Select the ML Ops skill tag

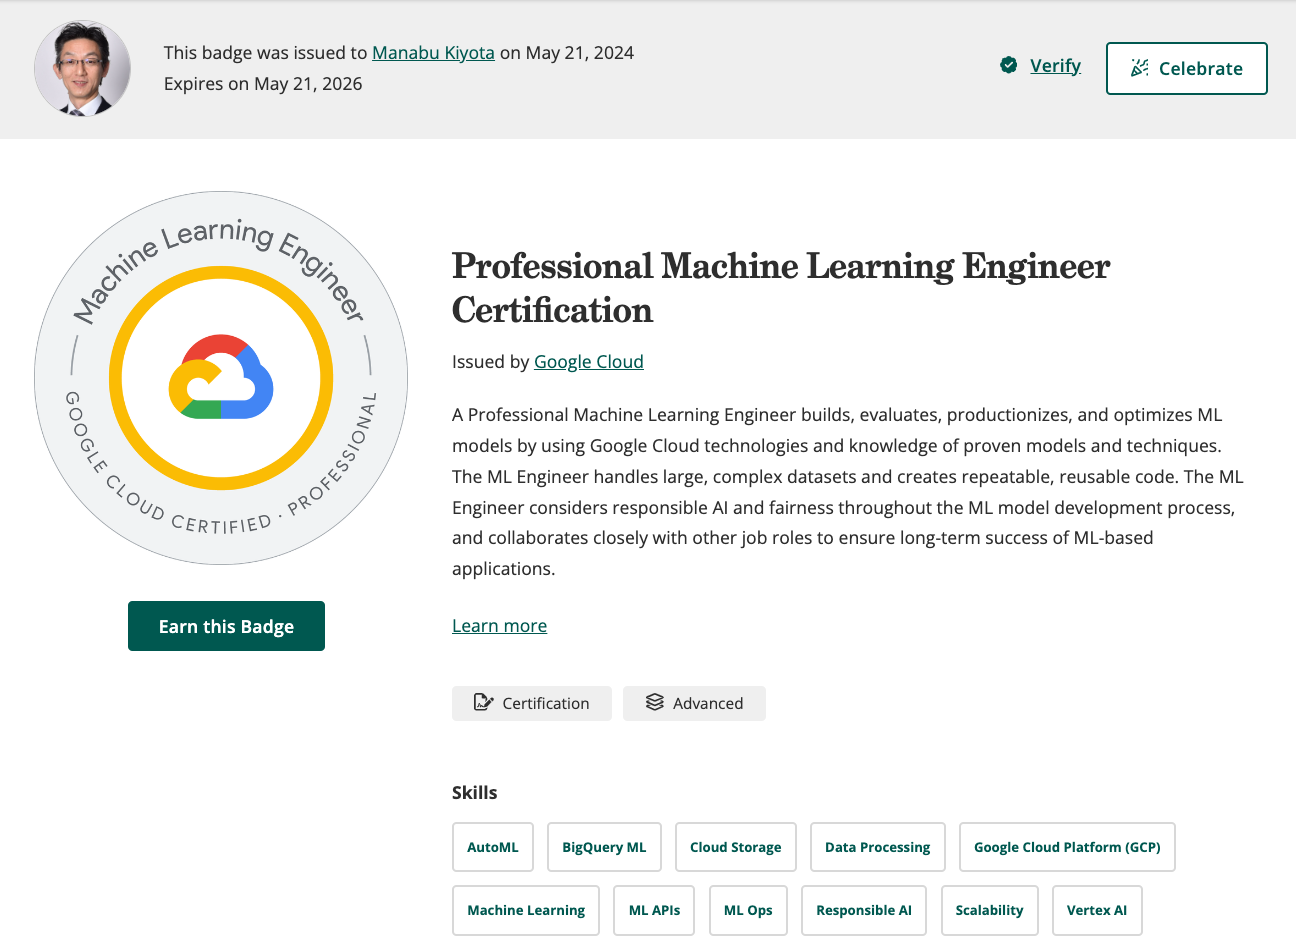pyautogui.click(x=747, y=910)
